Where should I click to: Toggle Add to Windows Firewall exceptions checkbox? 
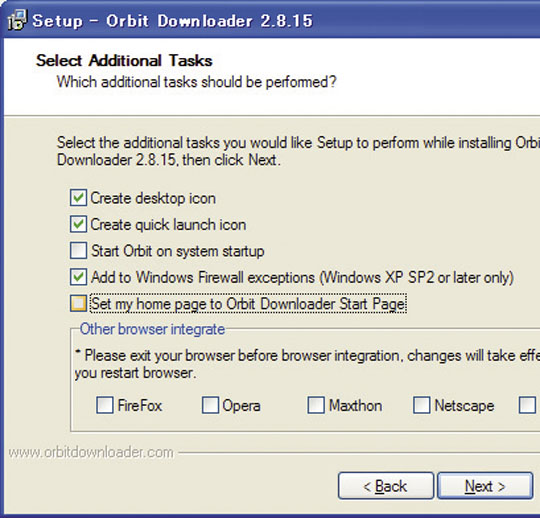[x=78, y=277]
